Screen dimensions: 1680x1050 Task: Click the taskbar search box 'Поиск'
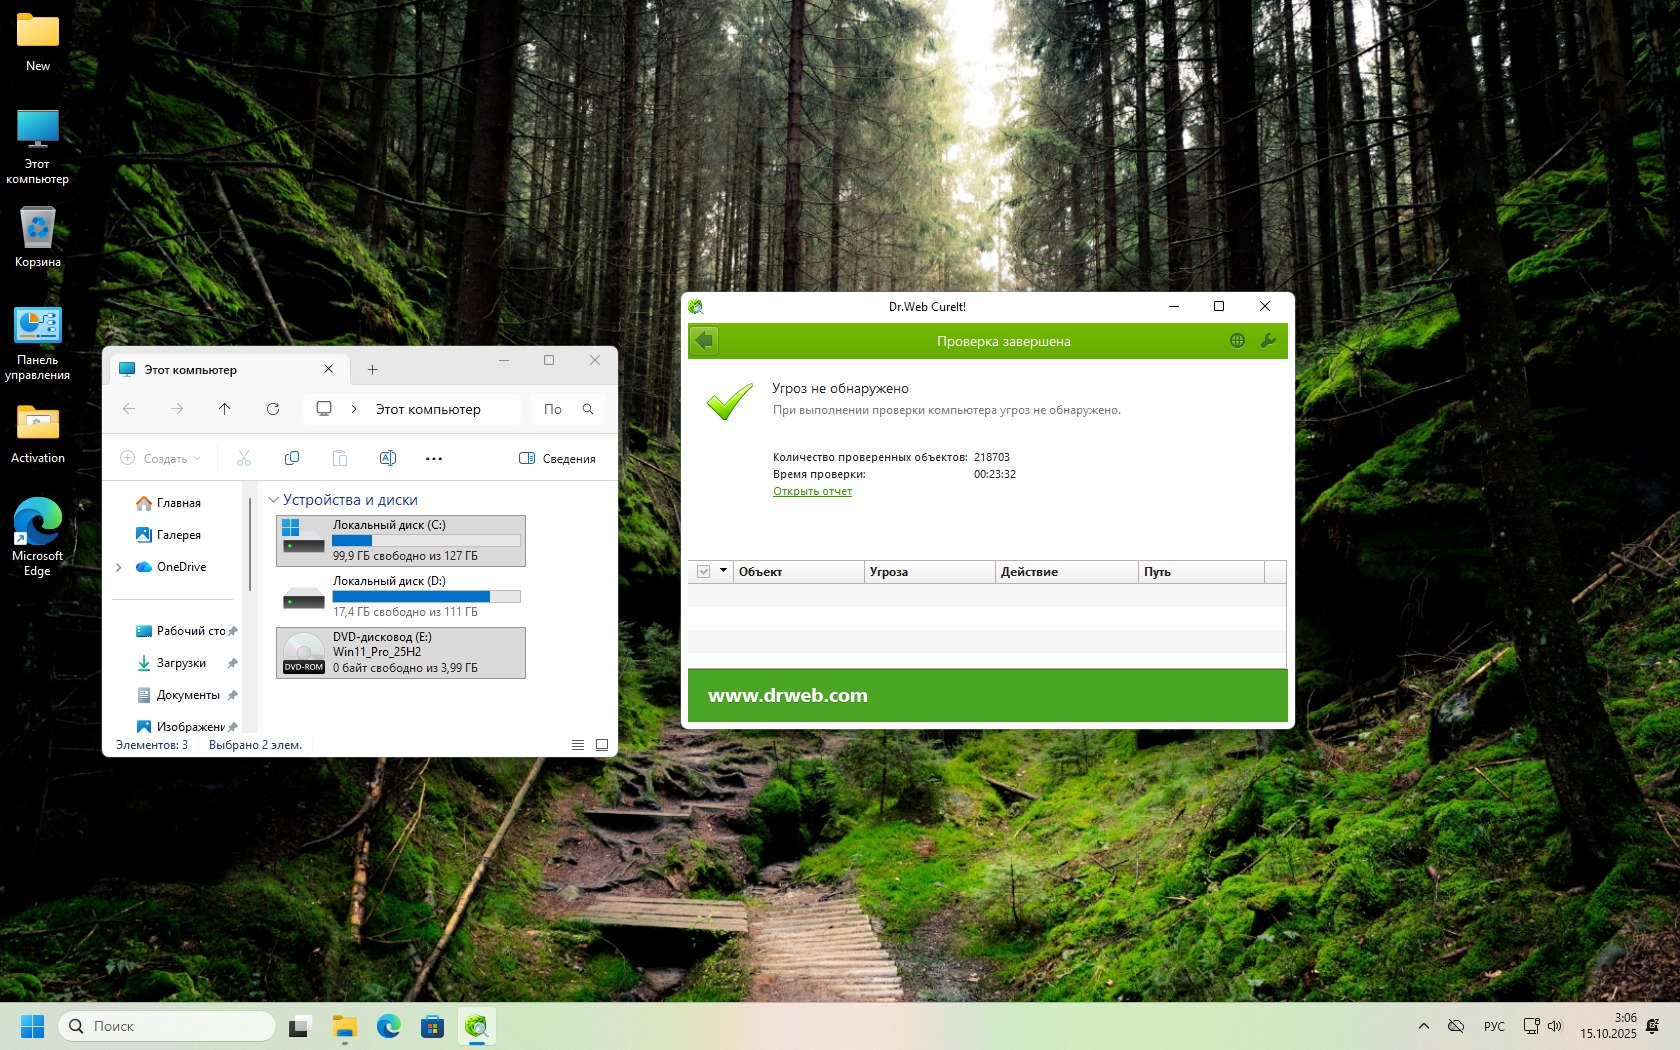click(x=168, y=1026)
